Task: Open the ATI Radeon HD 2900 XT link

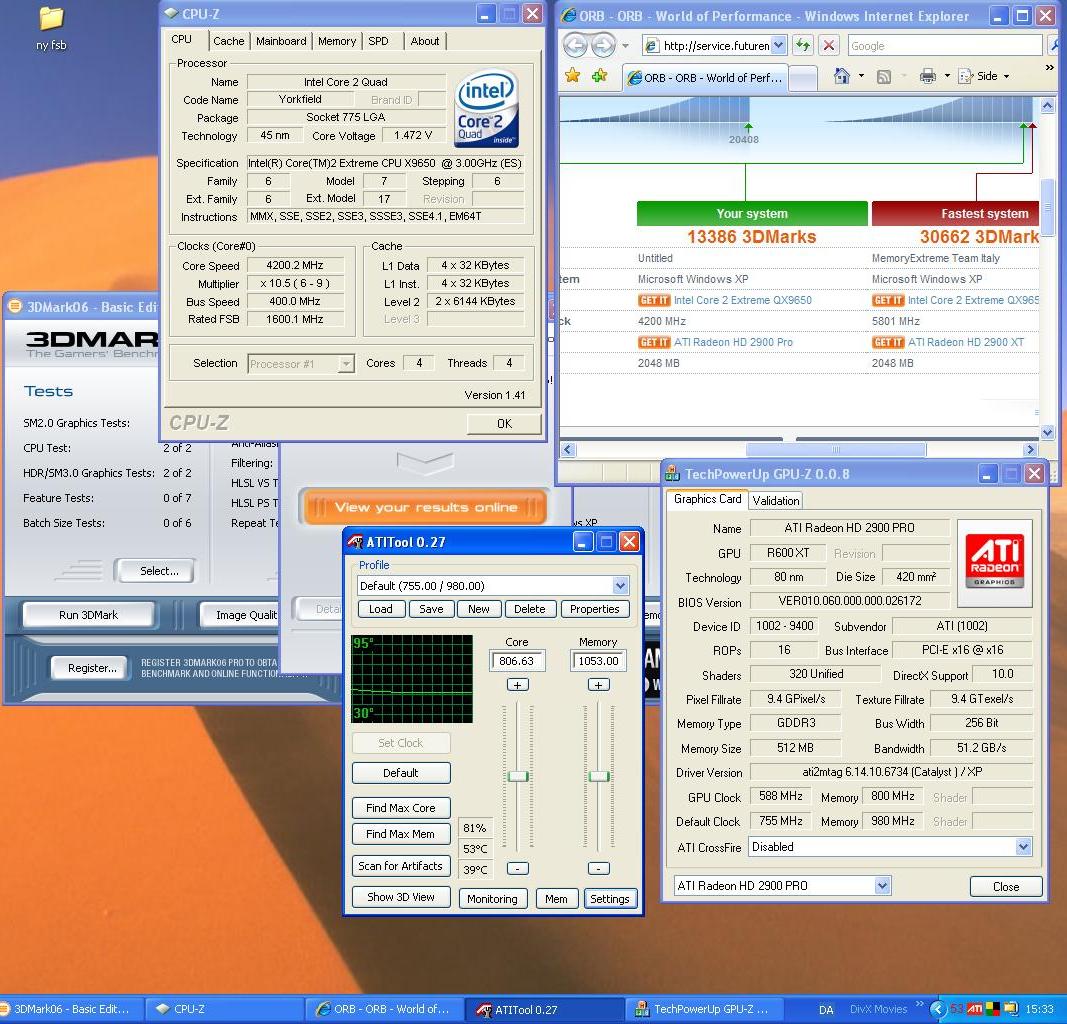Action: (x=966, y=342)
